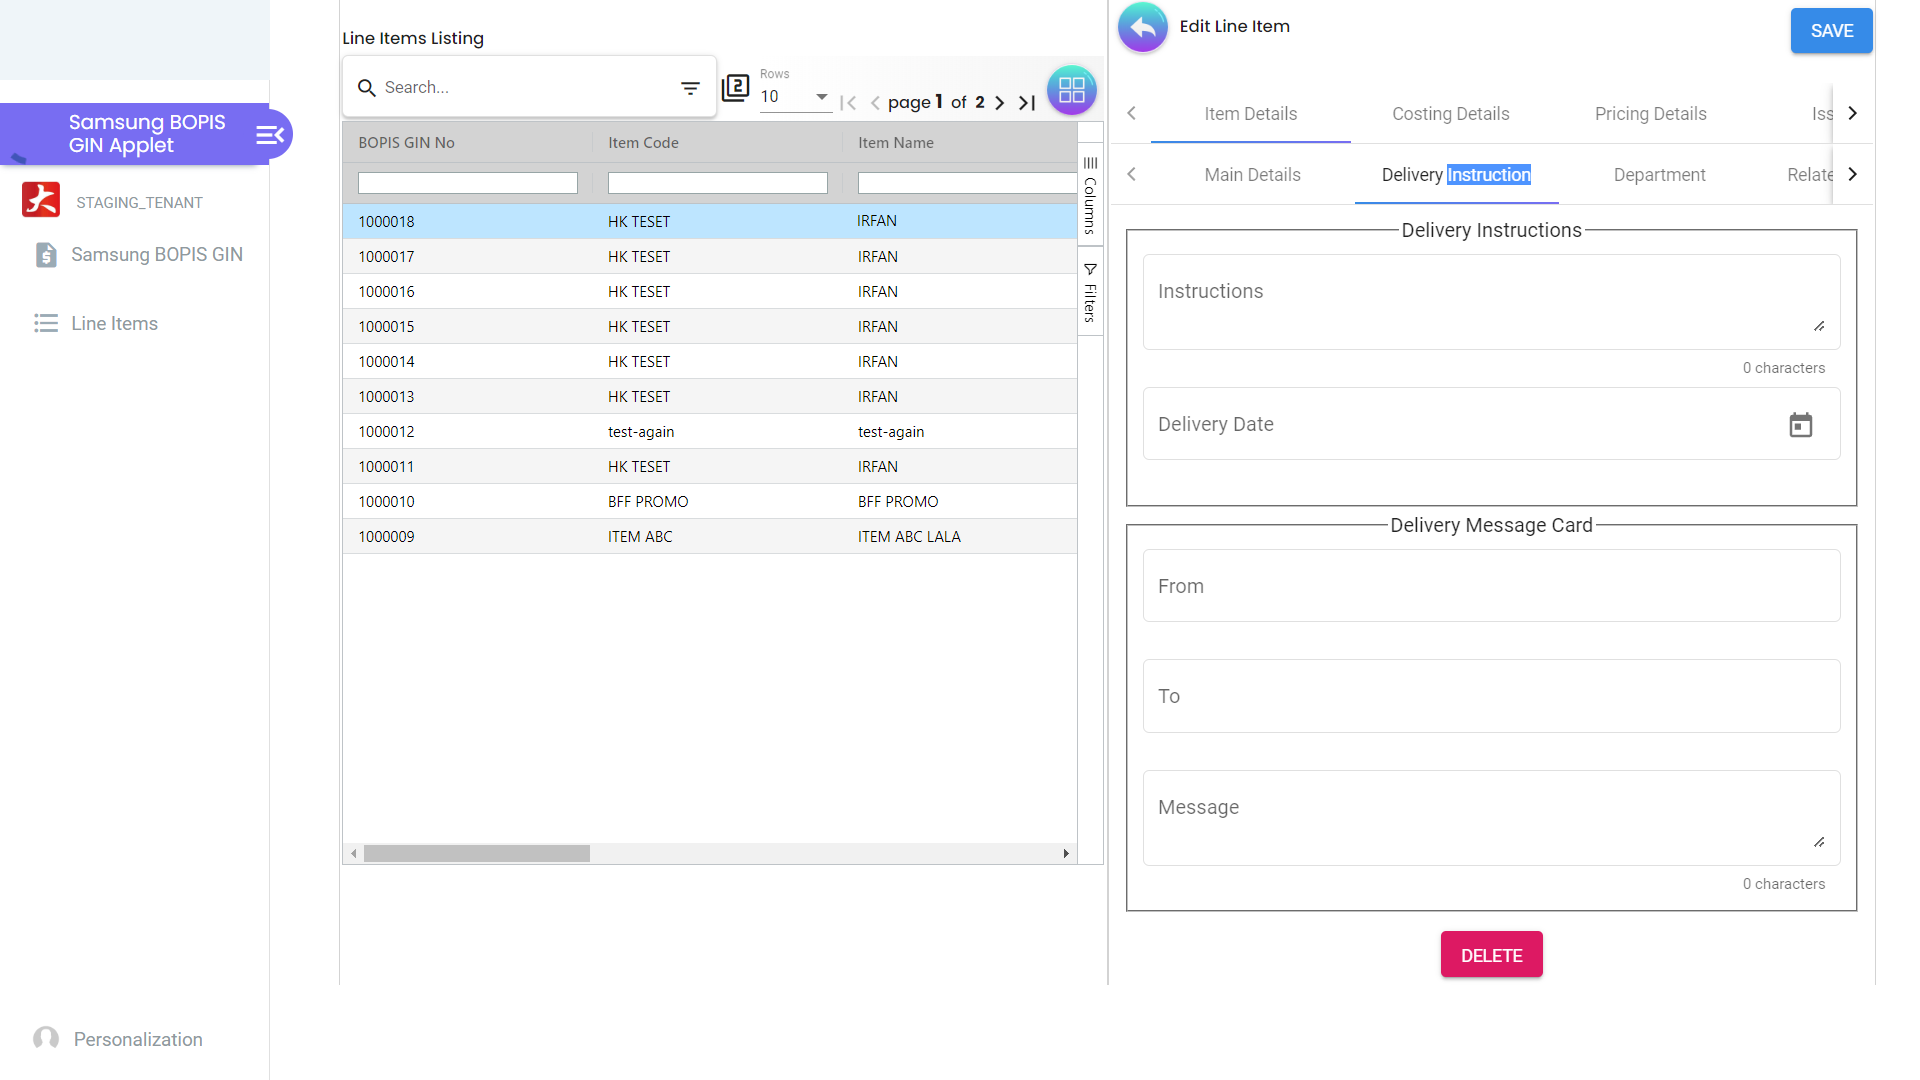Open the search filter options icon

click(x=690, y=88)
